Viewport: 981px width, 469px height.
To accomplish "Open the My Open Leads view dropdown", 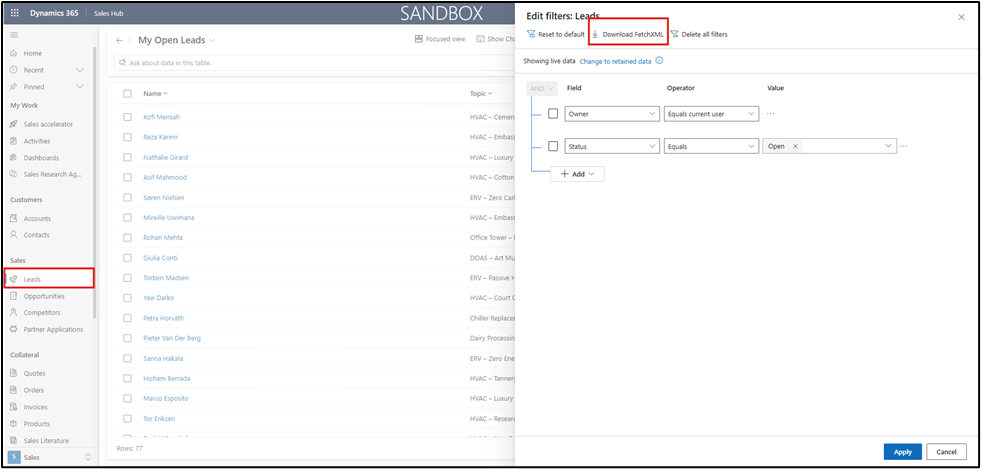I will 212,41.
